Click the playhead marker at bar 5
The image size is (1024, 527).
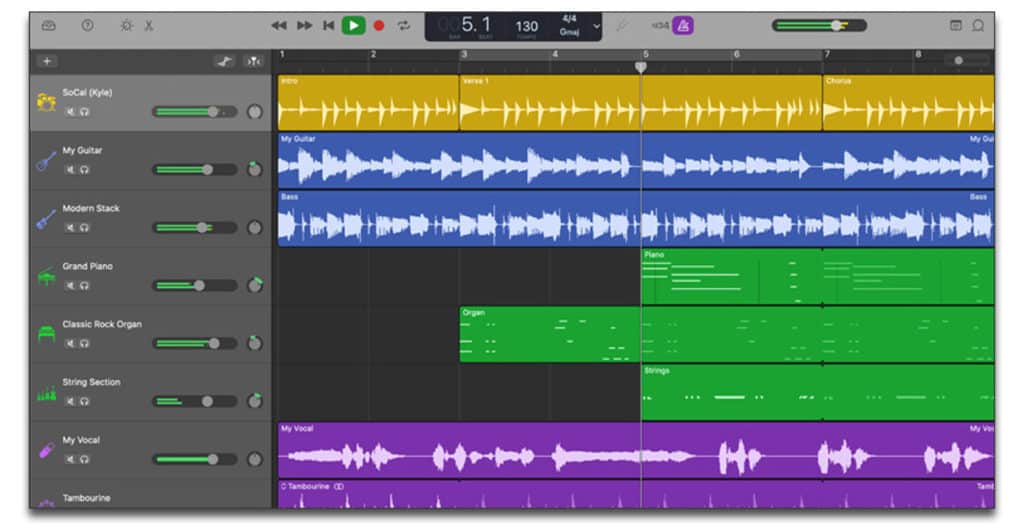coord(641,67)
